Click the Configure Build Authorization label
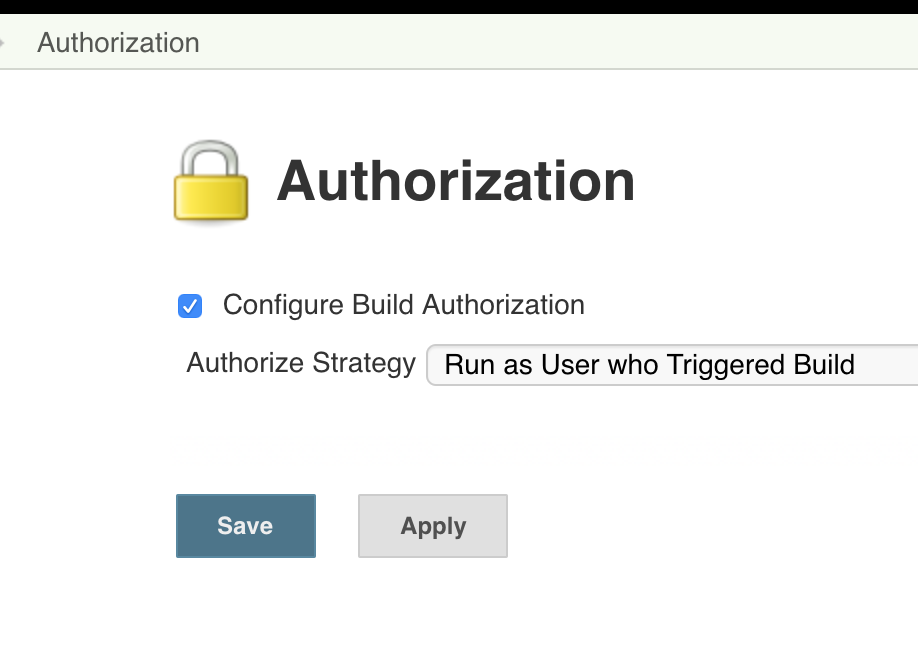The image size is (918, 660). click(x=403, y=305)
